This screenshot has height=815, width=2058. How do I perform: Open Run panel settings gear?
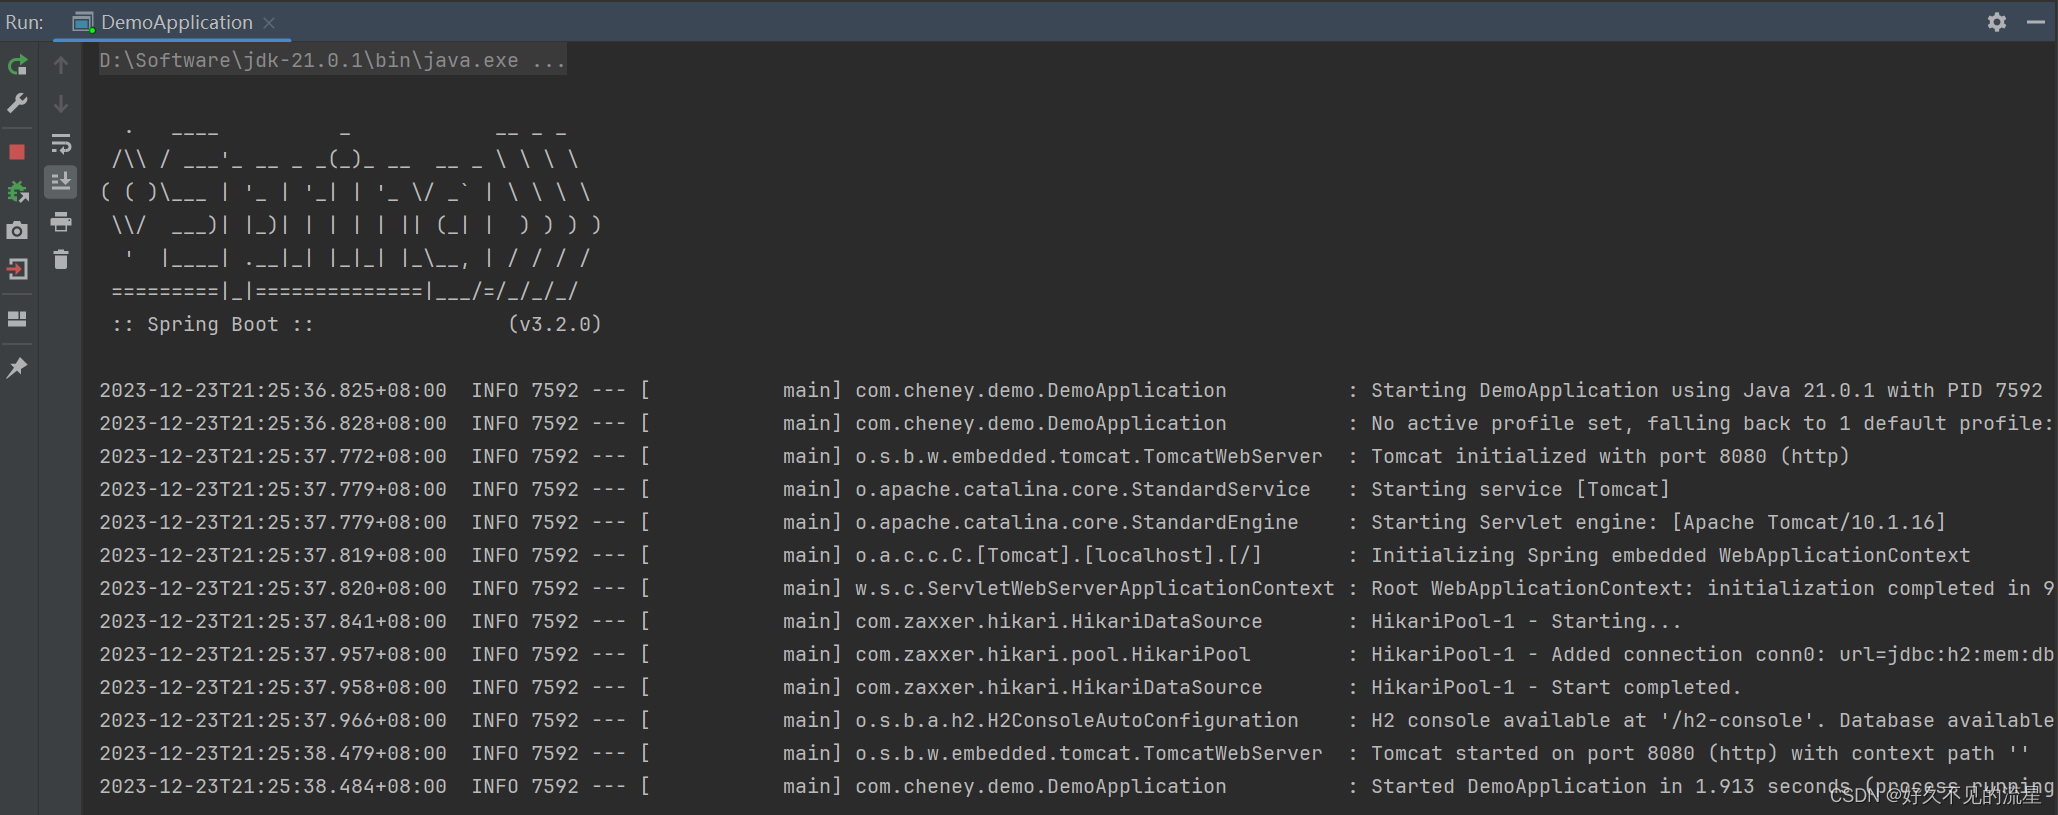pos(1996,22)
